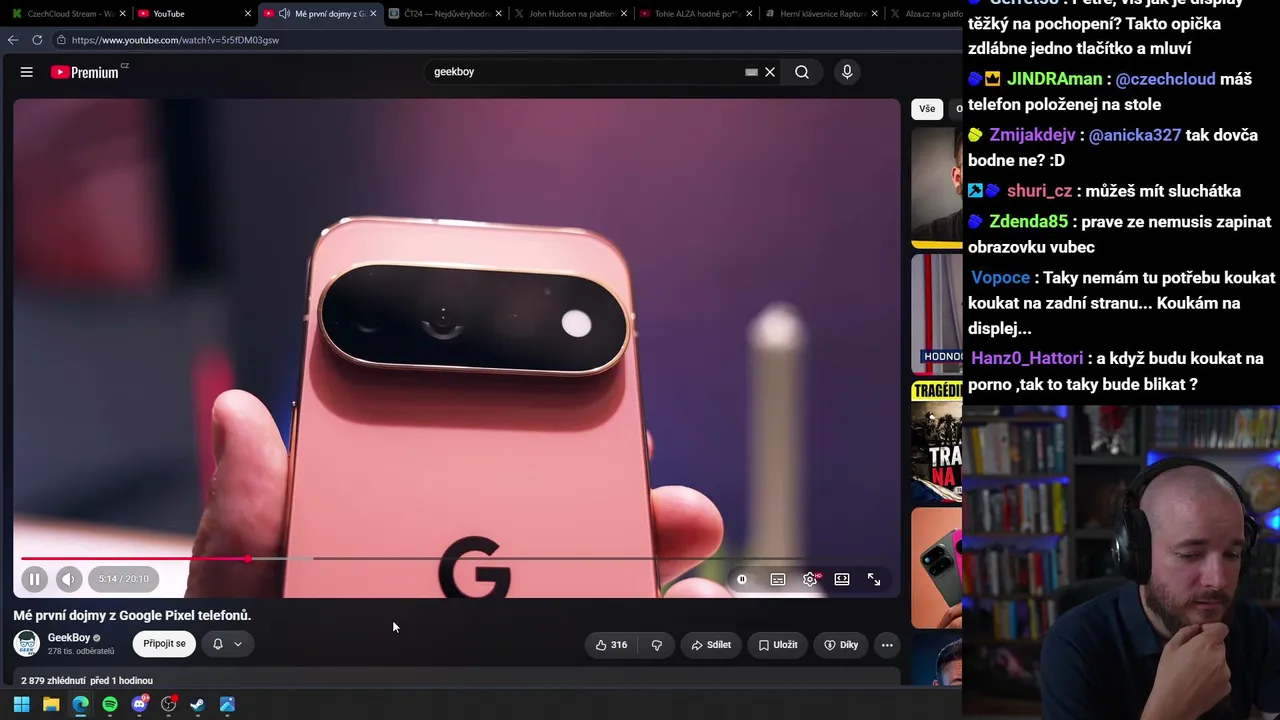
Task: Enter fullscreen video mode
Action: (x=874, y=579)
